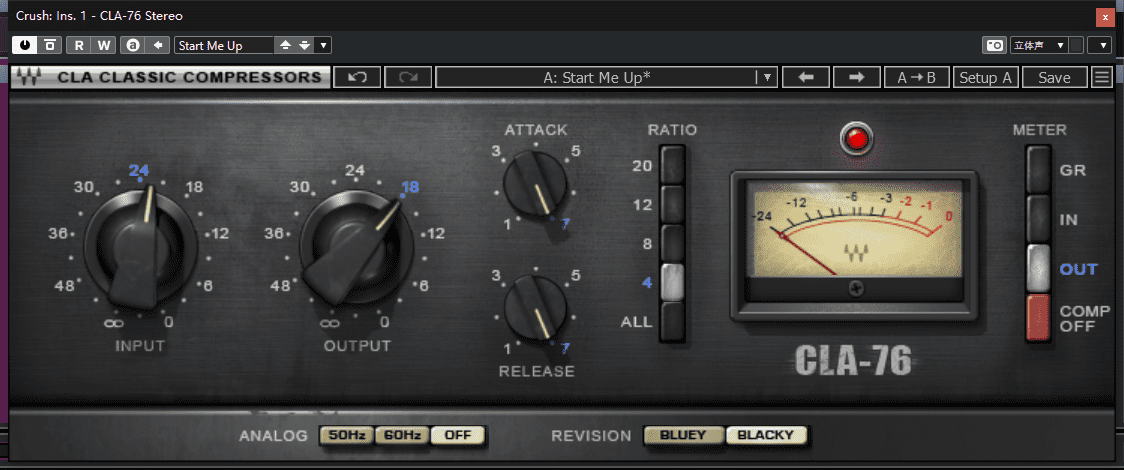The height and width of the screenshot is (470, 1124).
Task: Select ratio ALL button
Action: pos(672,321)
